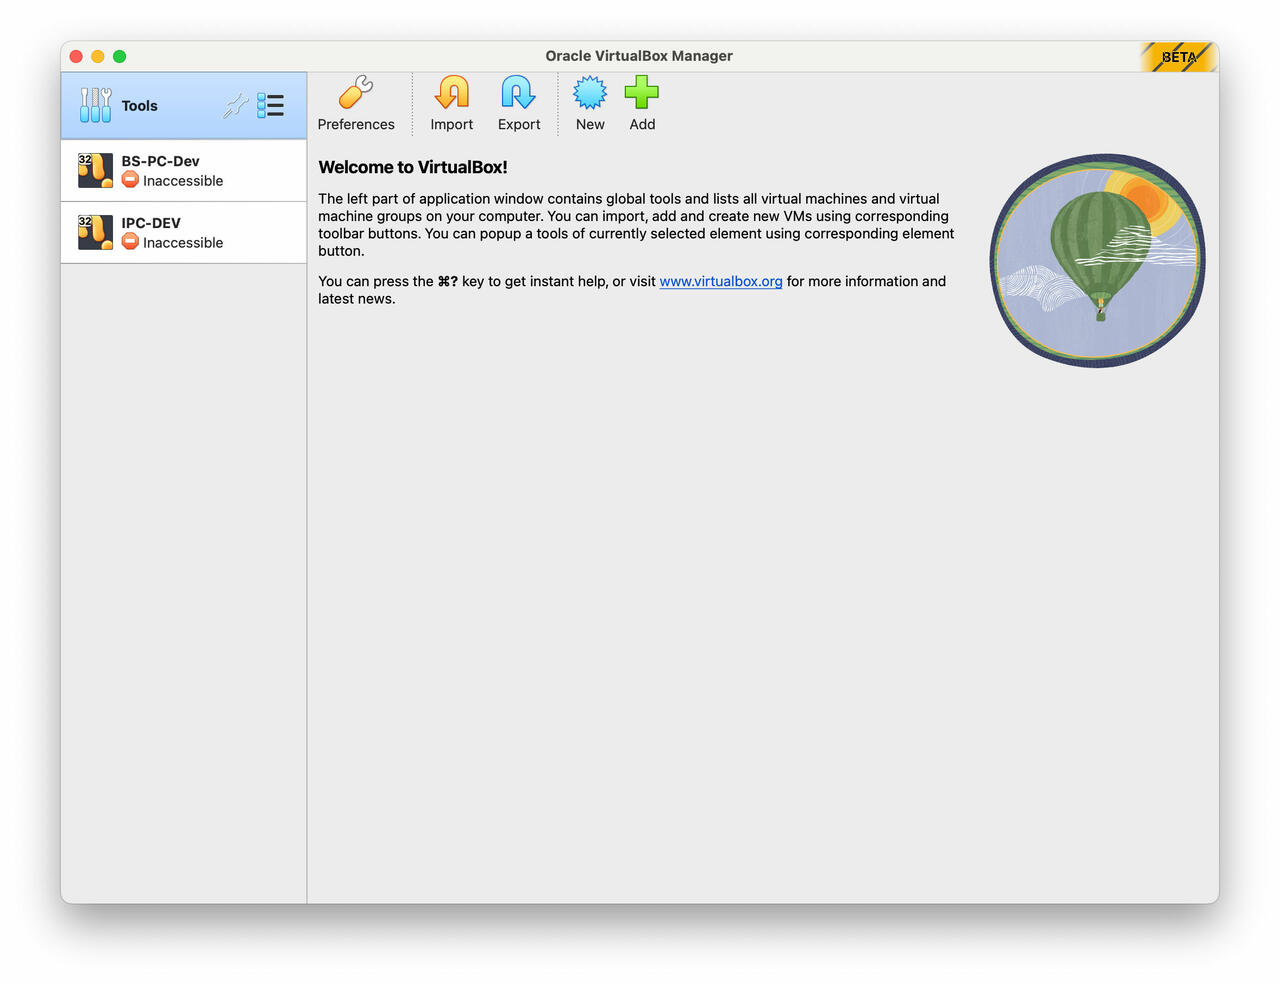Viewport: 1280px width, 984px height.
Task: Maximize window with green button
Action: click(120, 56)
